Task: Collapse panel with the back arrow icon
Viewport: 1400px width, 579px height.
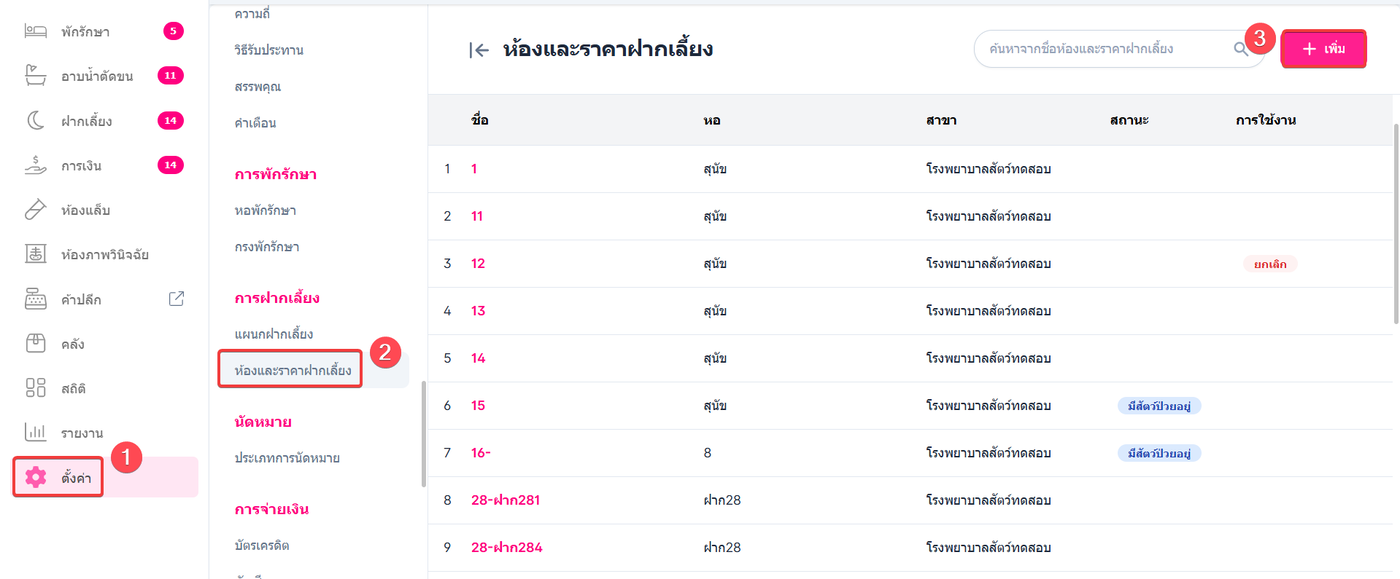Action: pyautogui.click(x=479, y=50)
